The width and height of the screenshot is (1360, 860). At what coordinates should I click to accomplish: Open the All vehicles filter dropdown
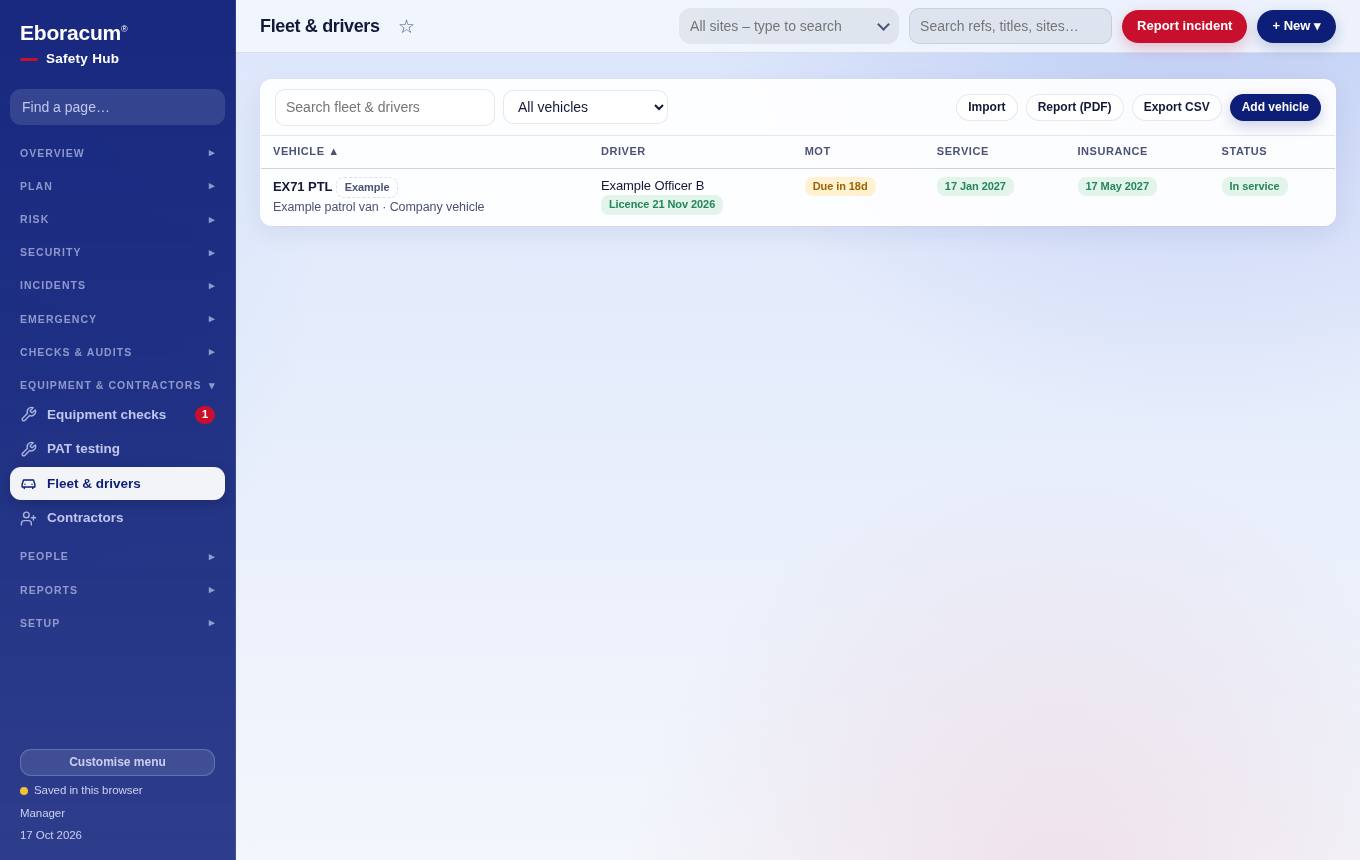pyautogui.click(x=585, y=107)
